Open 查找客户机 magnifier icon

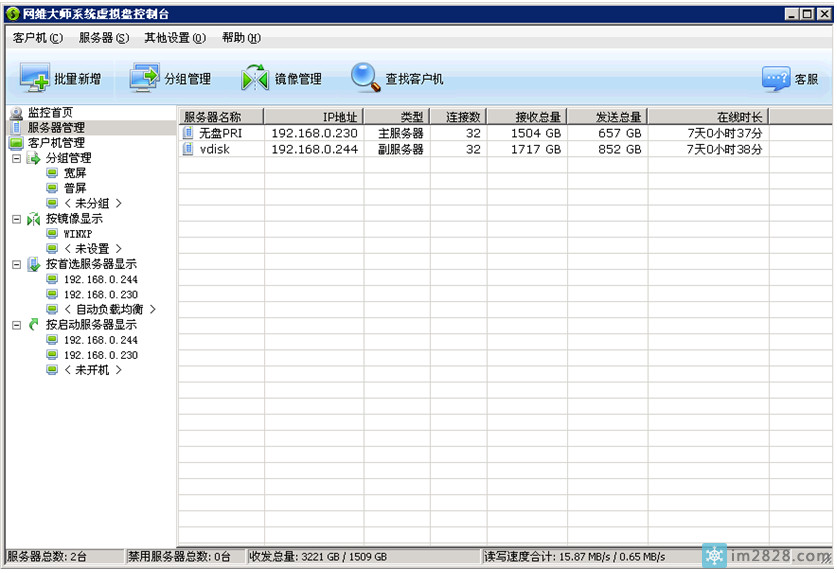click(x=365, y=78)
